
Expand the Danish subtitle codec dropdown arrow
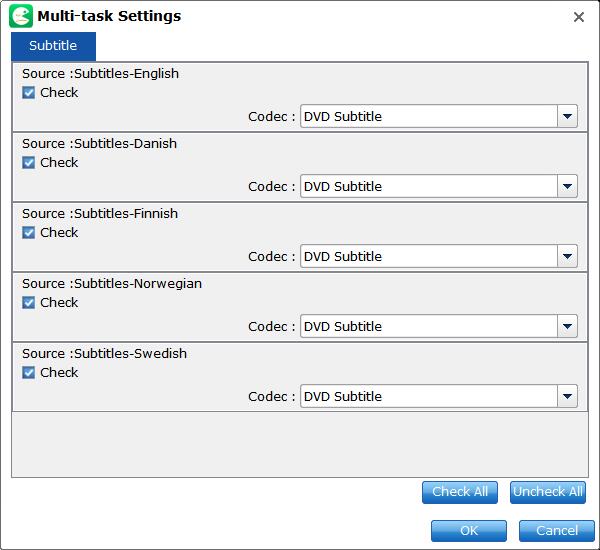click(x=567, y=186)
